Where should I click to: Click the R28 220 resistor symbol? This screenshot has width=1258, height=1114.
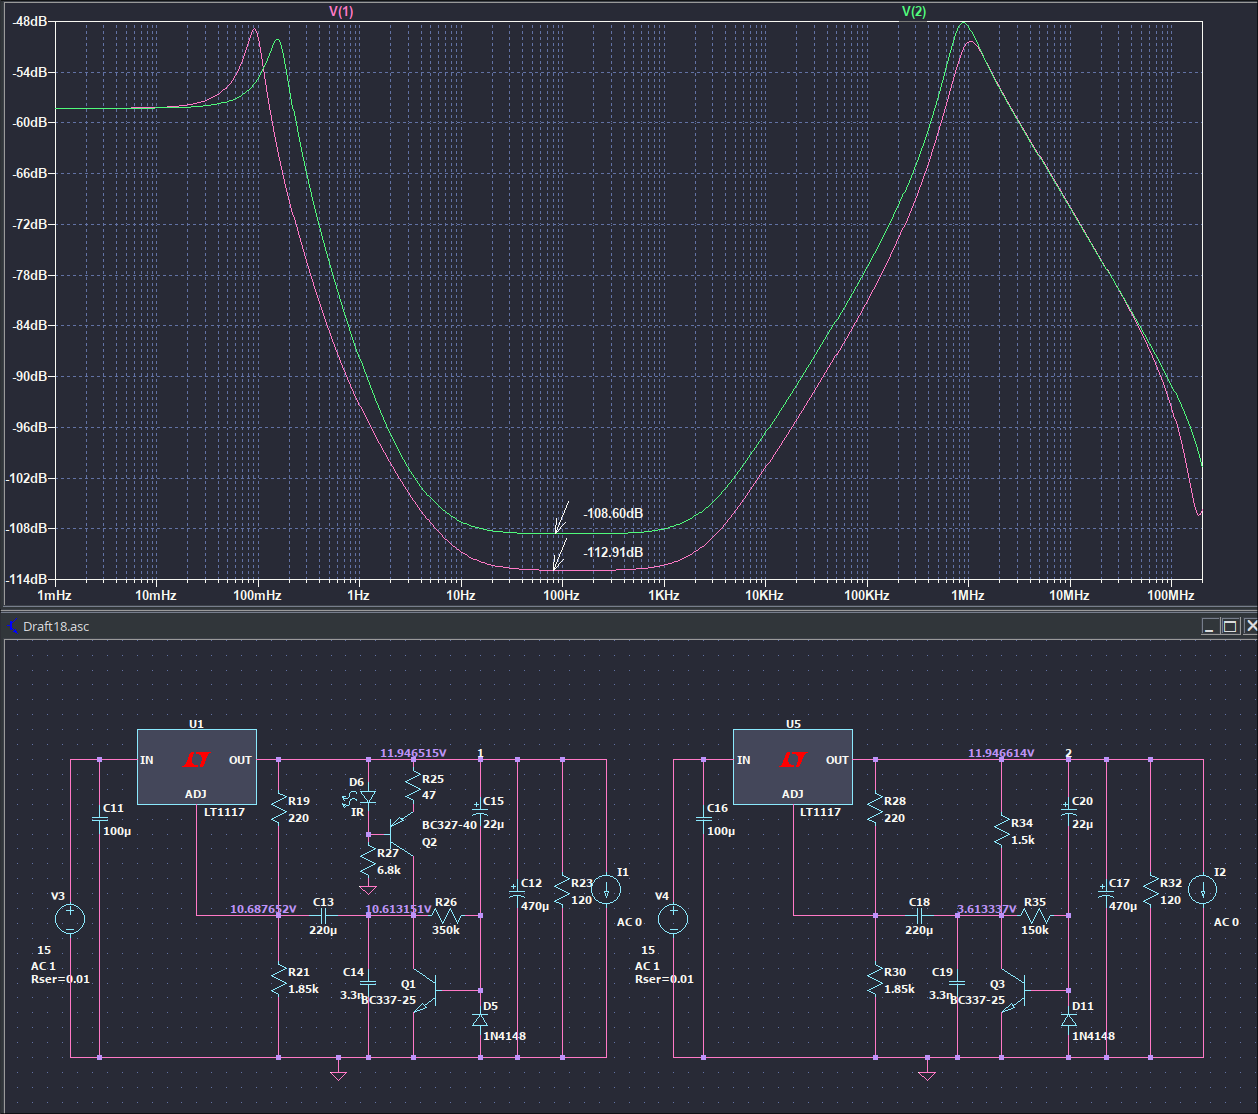click(875, 808)
